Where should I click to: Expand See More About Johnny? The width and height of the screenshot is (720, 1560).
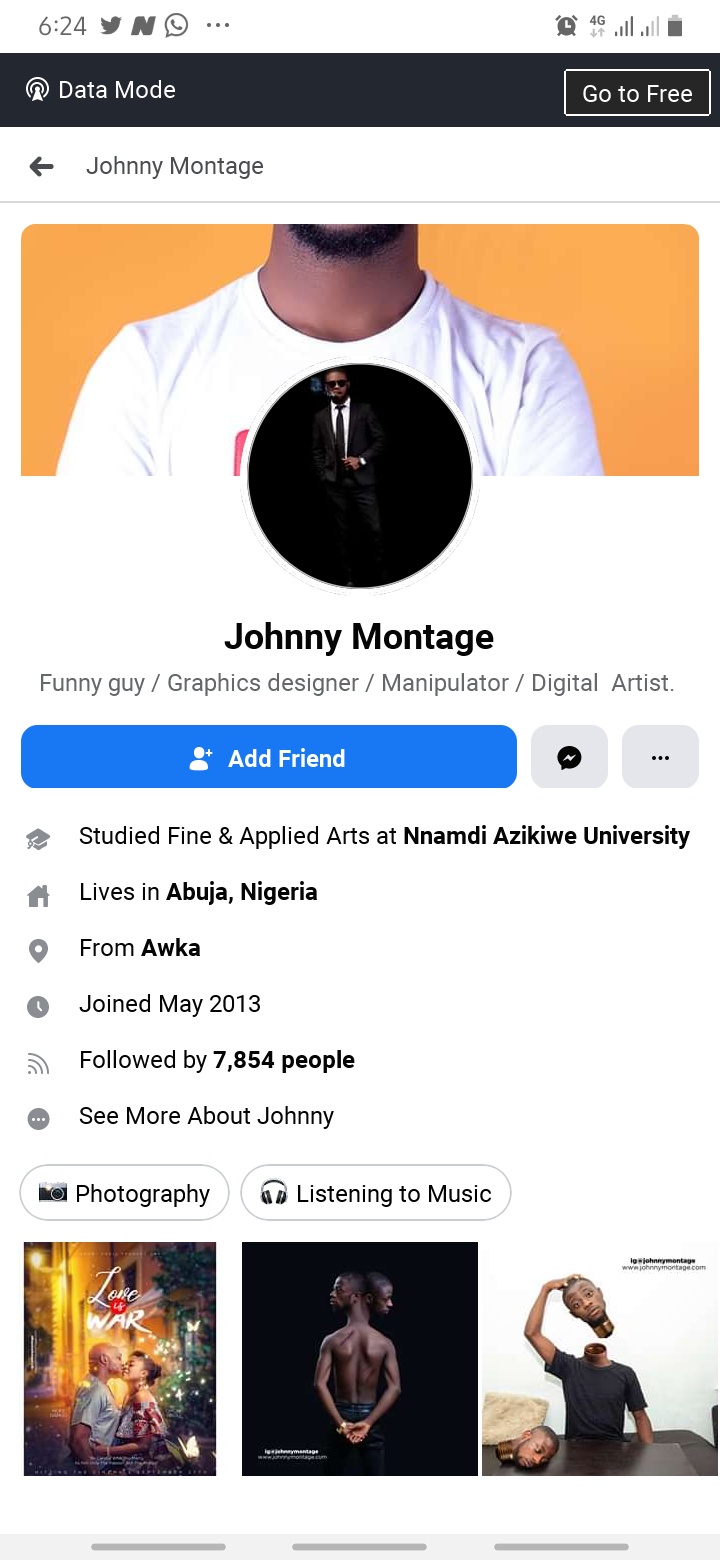click(206, 1116)
